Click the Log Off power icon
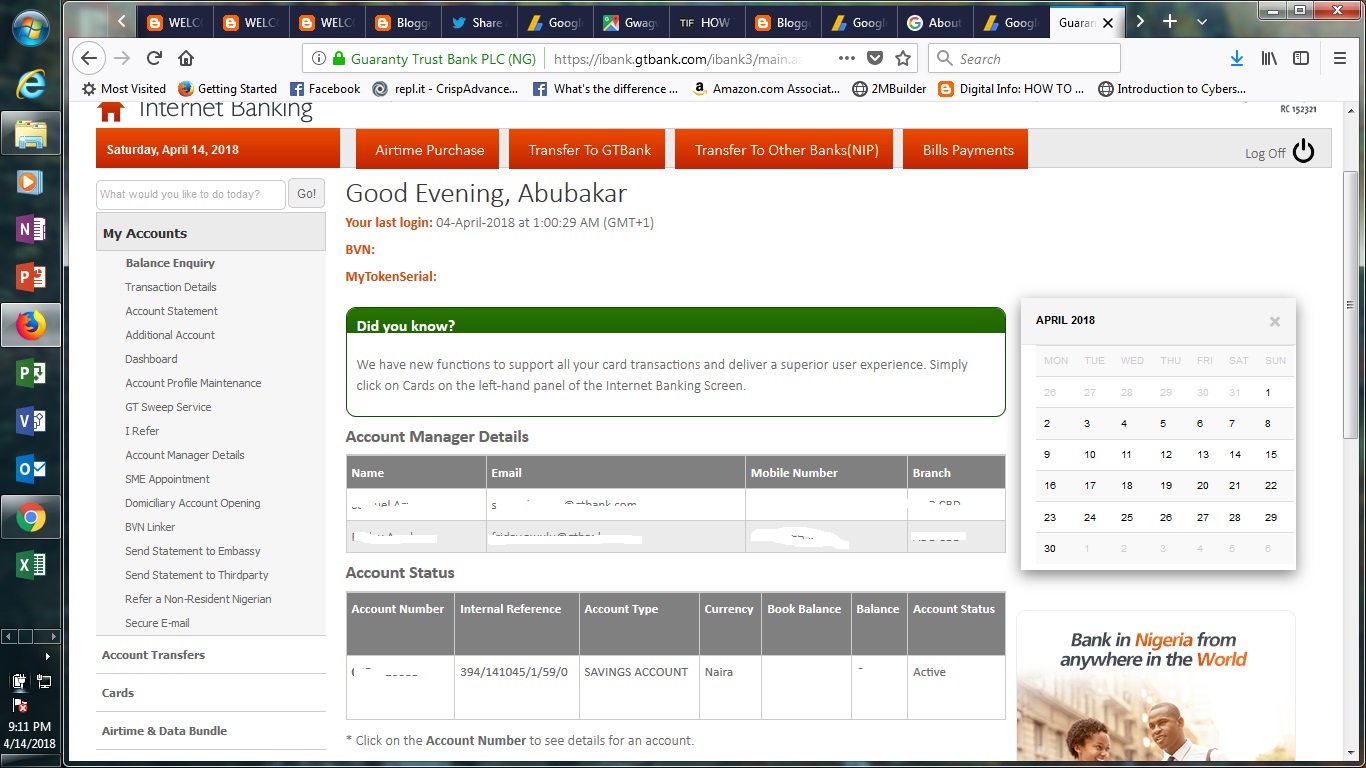 pos(1304,151)
